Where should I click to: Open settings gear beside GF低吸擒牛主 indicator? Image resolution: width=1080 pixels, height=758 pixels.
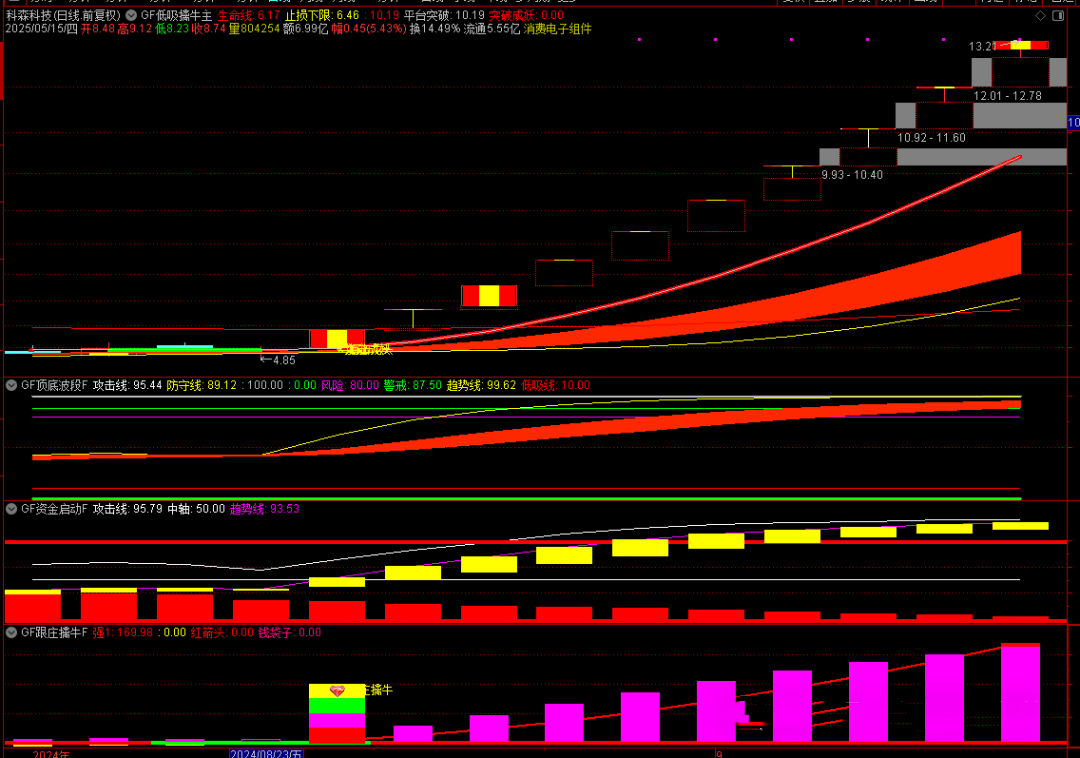tap(132, 16)
